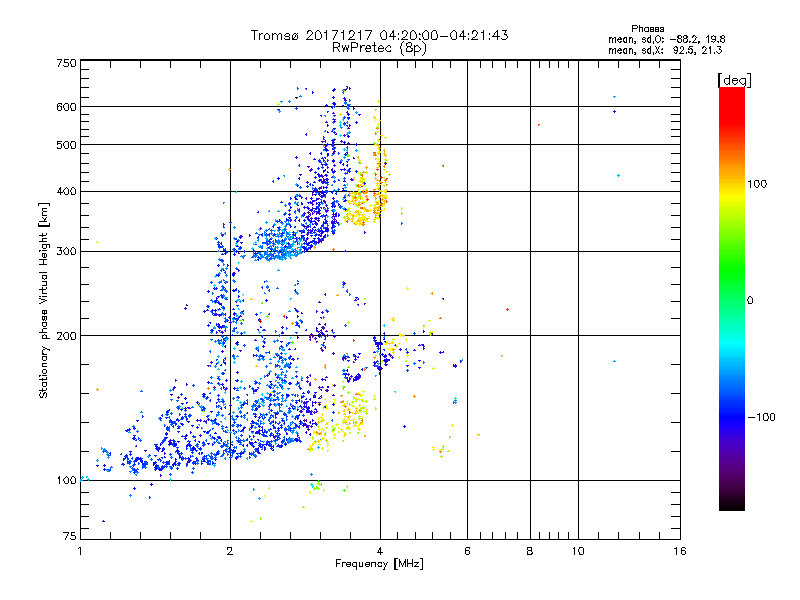Click the y-axis label '750'
Screen dimensions: 800x600
pyautogui.click(x=67, y=63)
